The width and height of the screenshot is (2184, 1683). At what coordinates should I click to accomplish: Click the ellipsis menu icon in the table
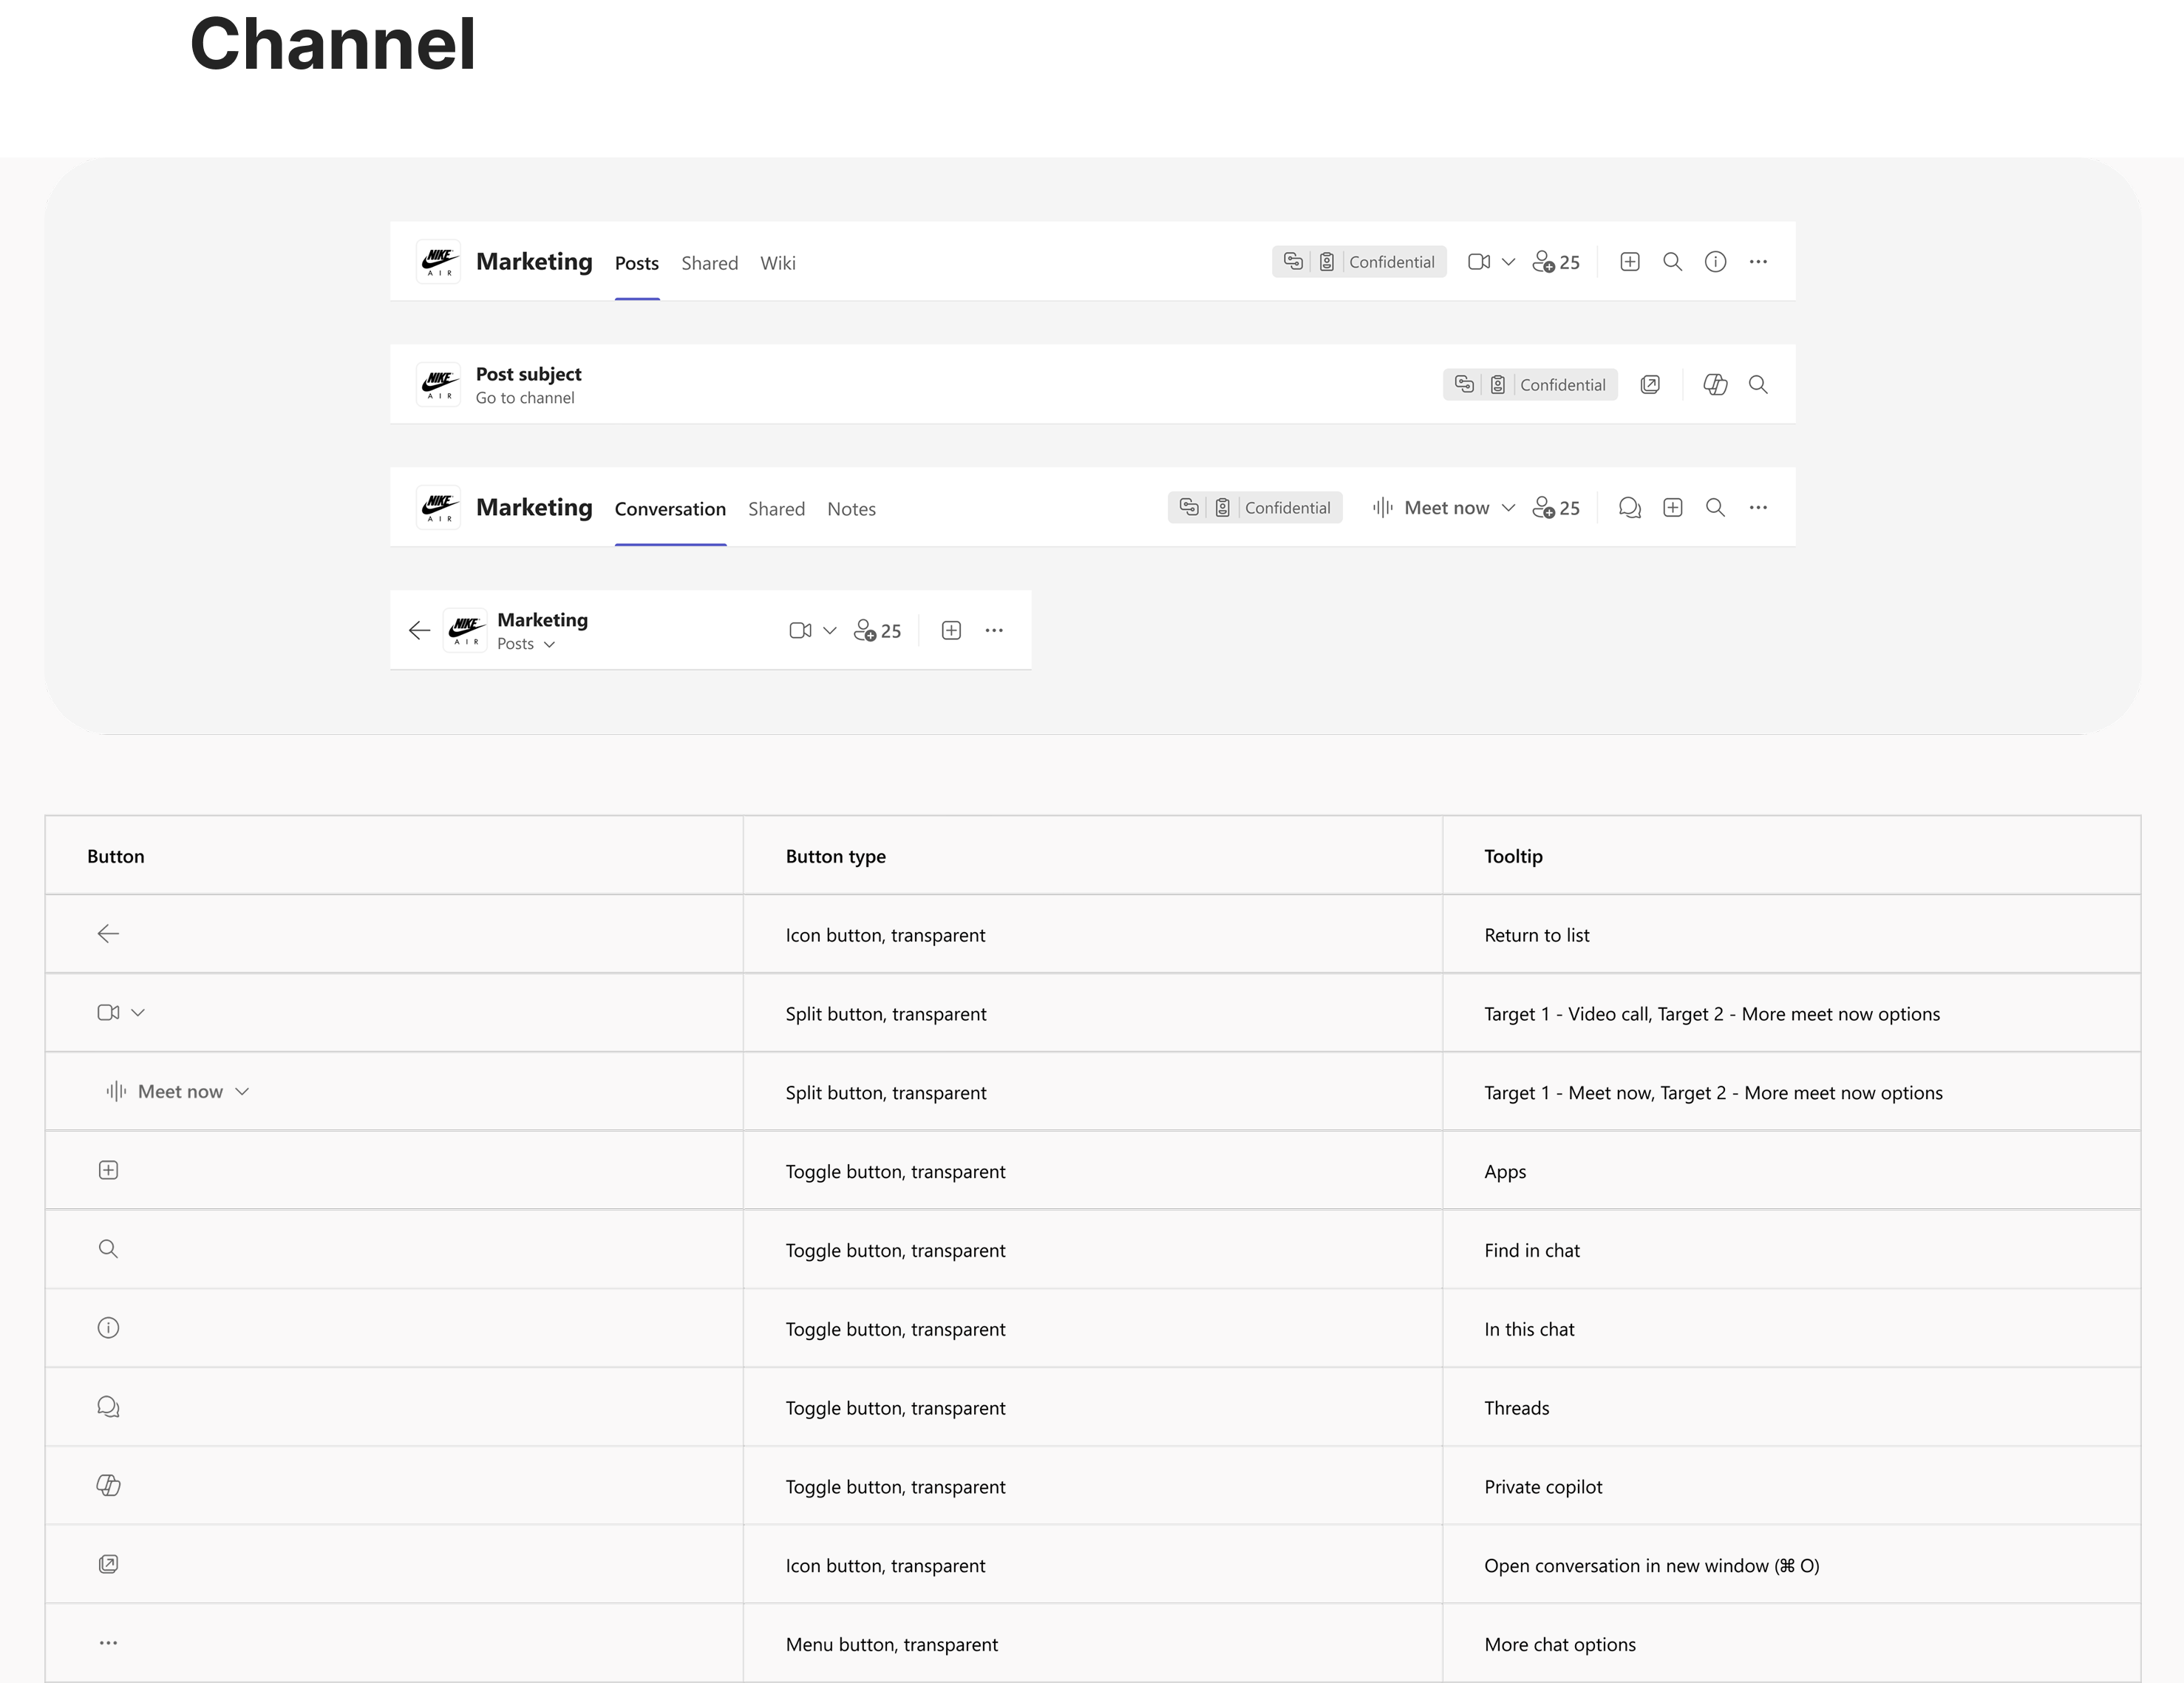click(x=108, y=1643)
